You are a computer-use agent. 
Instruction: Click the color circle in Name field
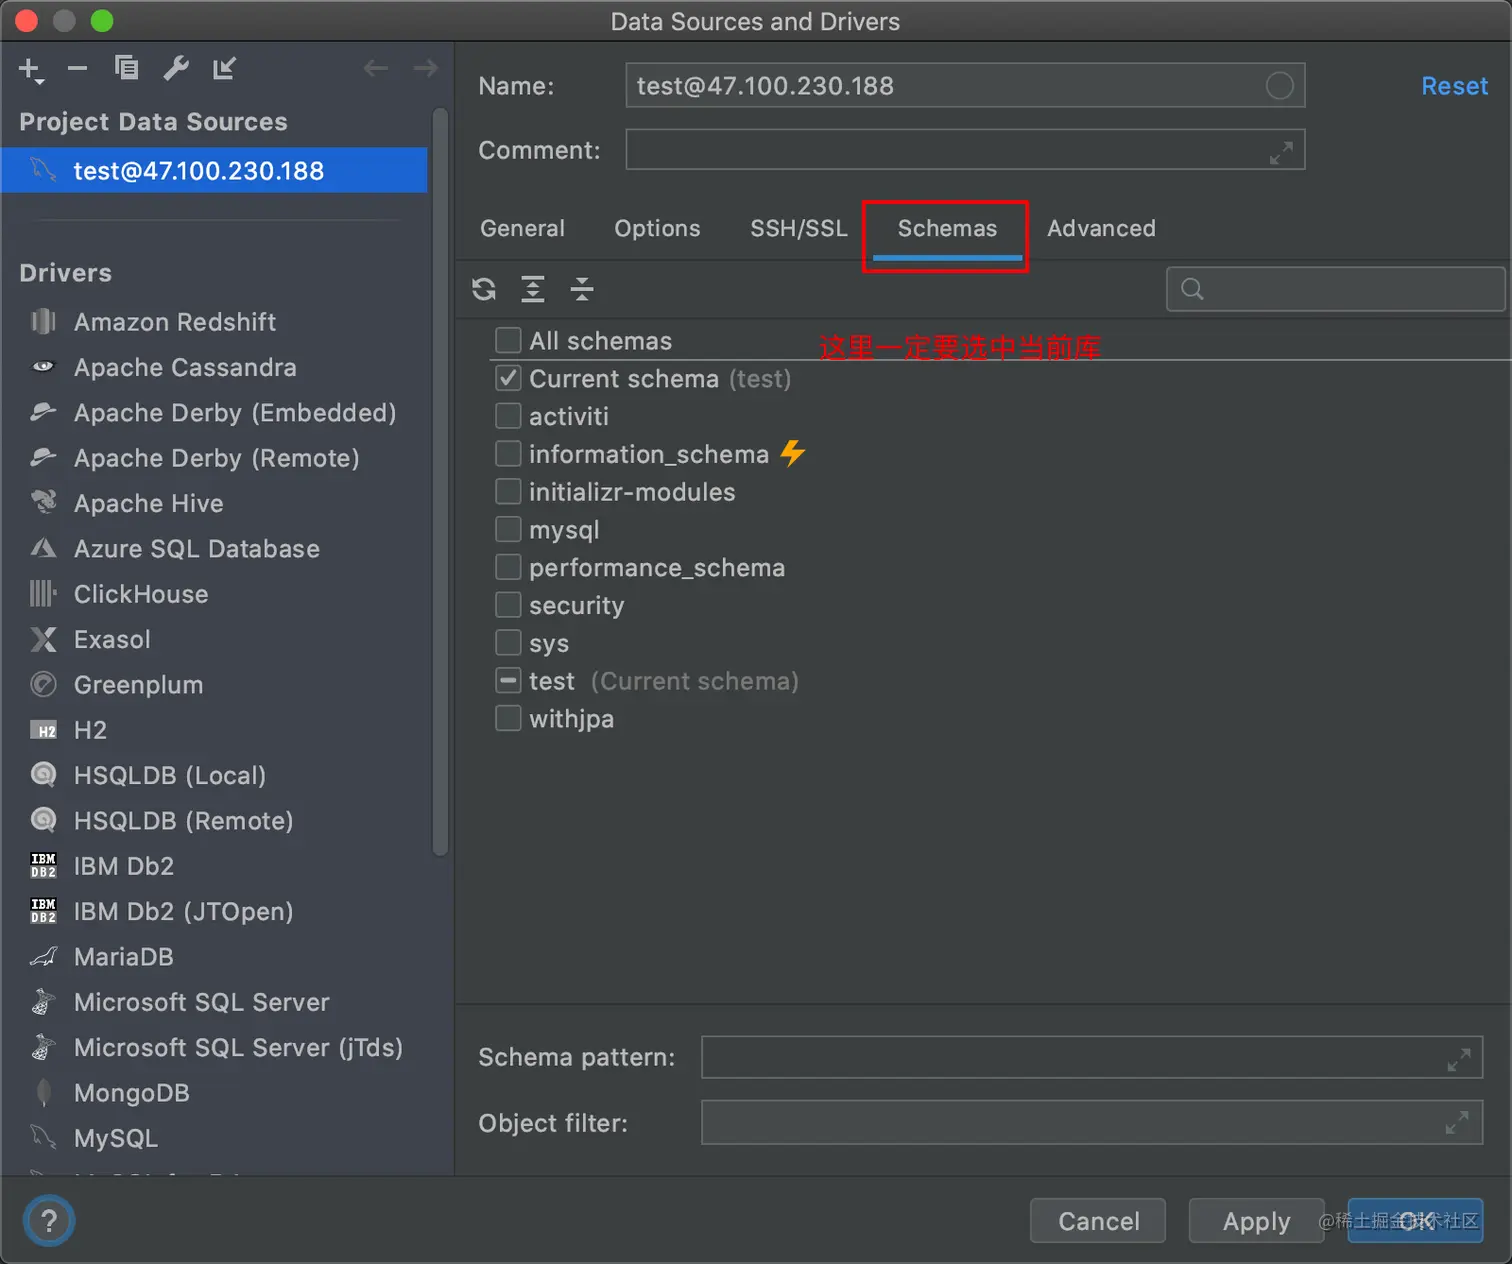(1279, 86)
